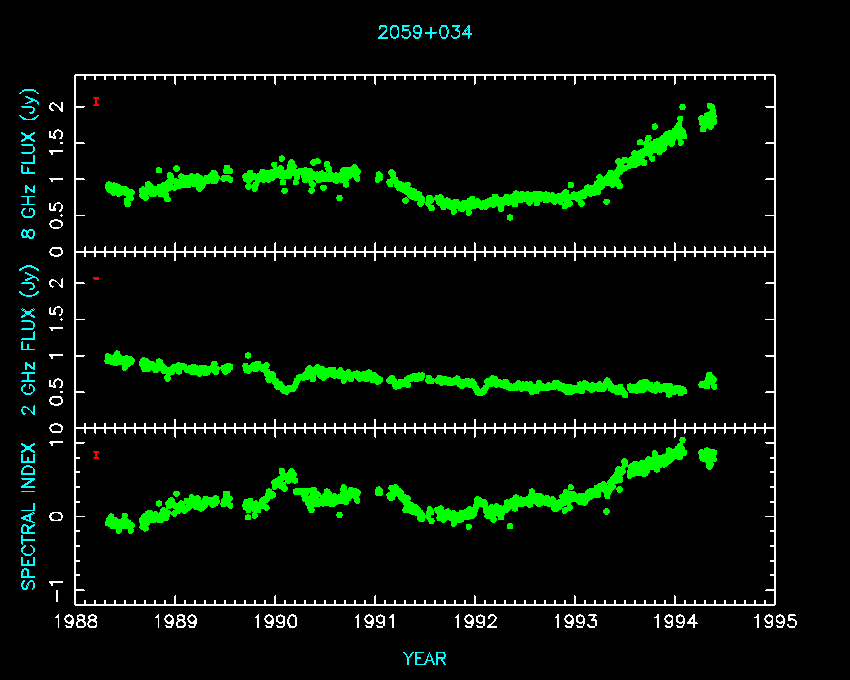Screen dimensions: 850x680
Task: Click the YEAR x-axis label
Action: pyautogui.click(x=424, y=658)
